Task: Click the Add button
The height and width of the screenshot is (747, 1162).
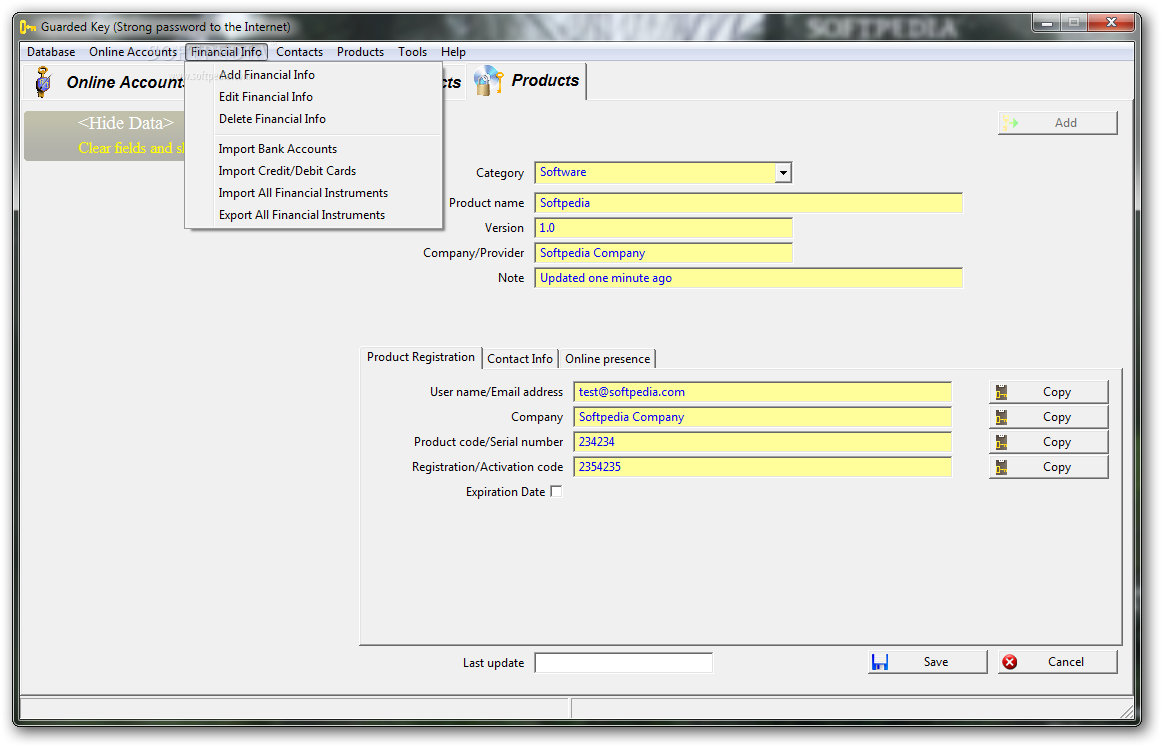Action: [x=1058, y=123]
